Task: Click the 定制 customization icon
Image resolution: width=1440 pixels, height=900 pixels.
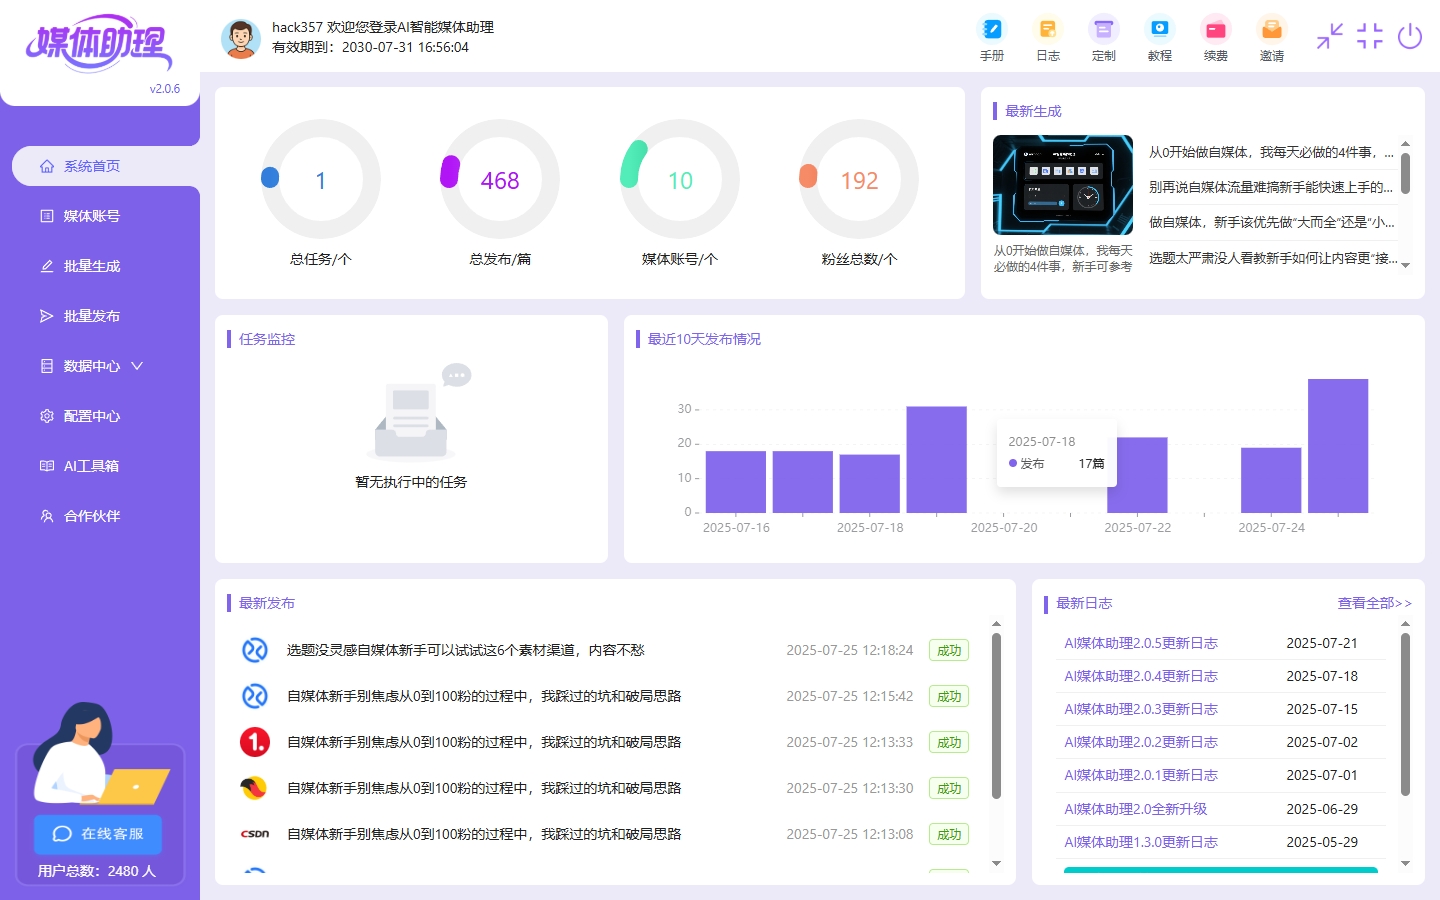Action: (x=1104, y=38)
